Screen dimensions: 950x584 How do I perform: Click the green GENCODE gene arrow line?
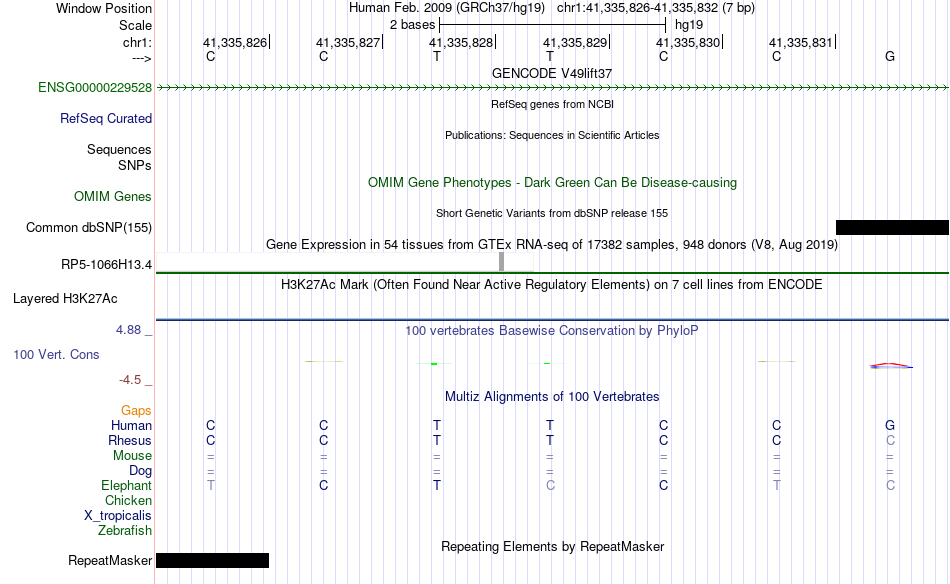(553, 88)
